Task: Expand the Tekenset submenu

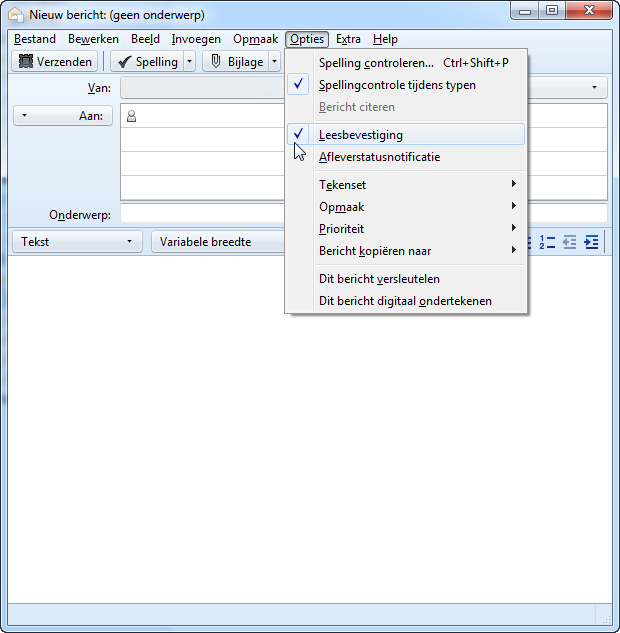Action: [x=406, y=185]
